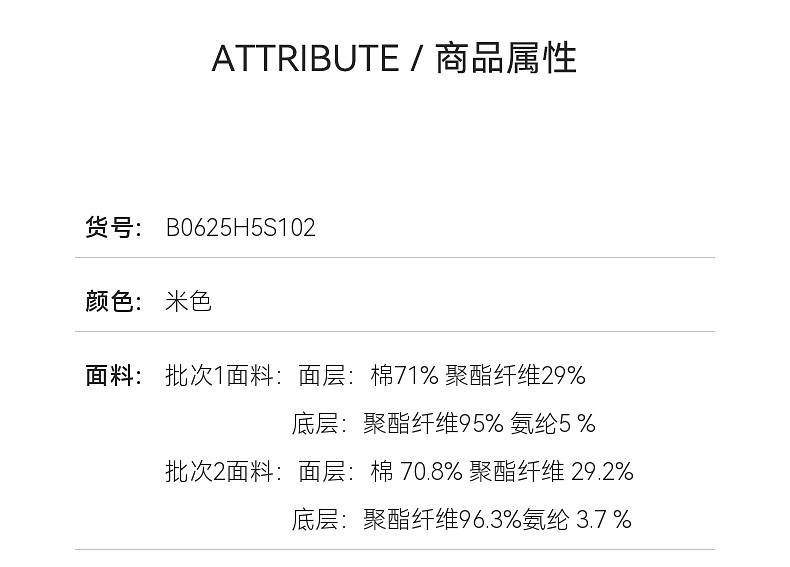Click 底层 label beside 聚酯纤维96.3%
Screen dimensions: 790x567
tap(315, 519)
